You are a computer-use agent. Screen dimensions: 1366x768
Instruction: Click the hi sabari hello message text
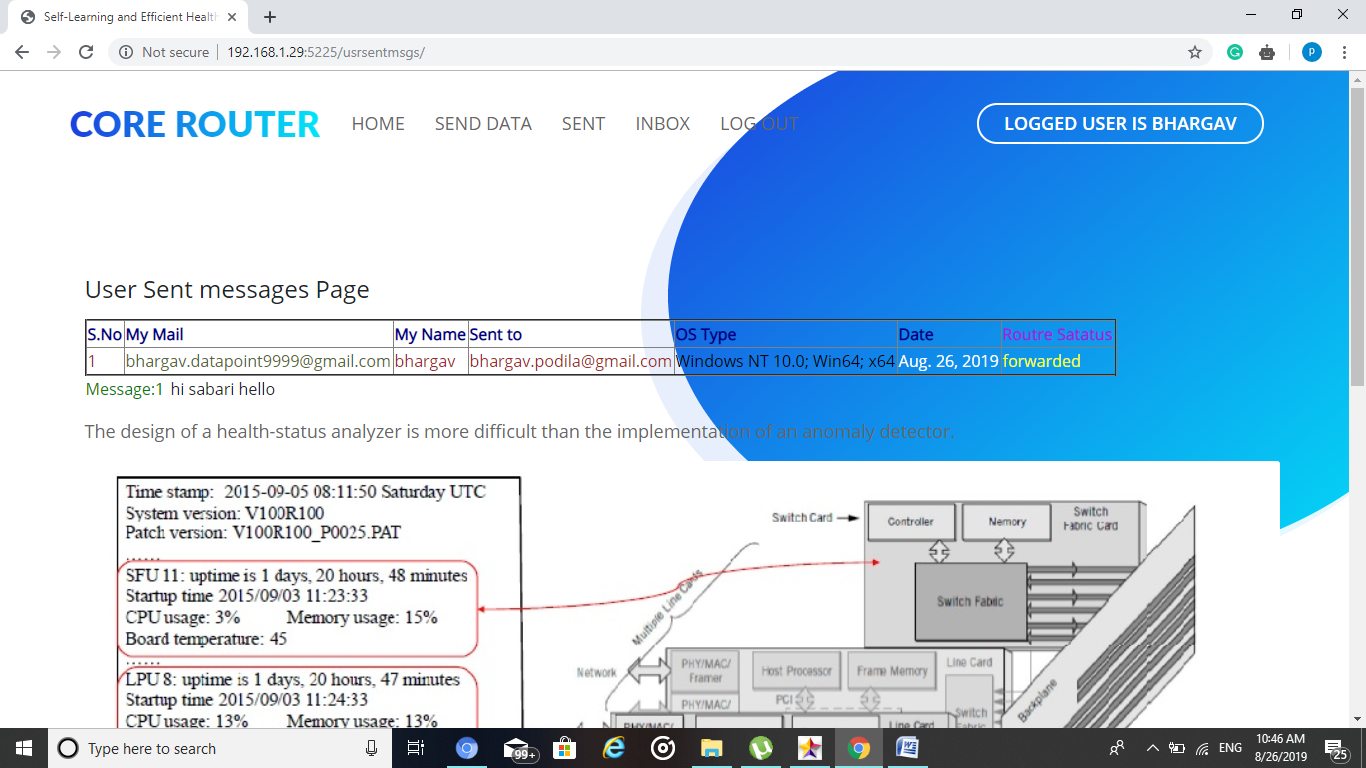[222, 389]
